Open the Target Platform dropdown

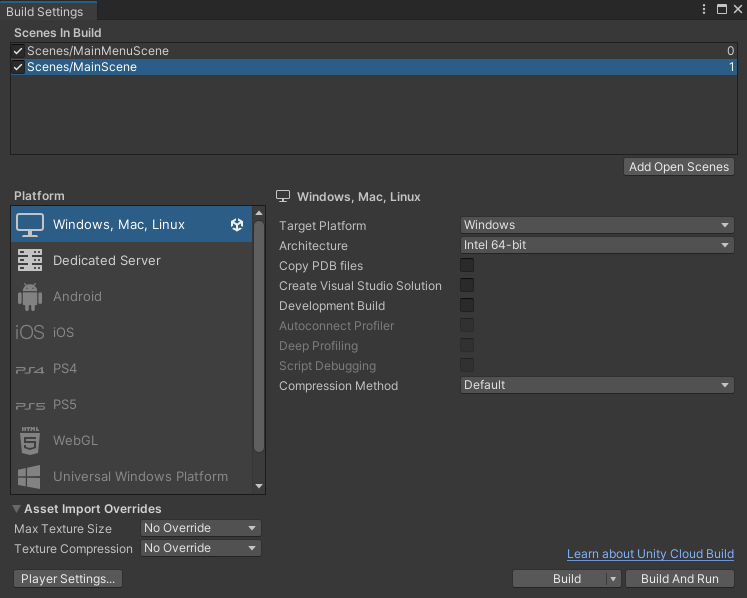597,225
